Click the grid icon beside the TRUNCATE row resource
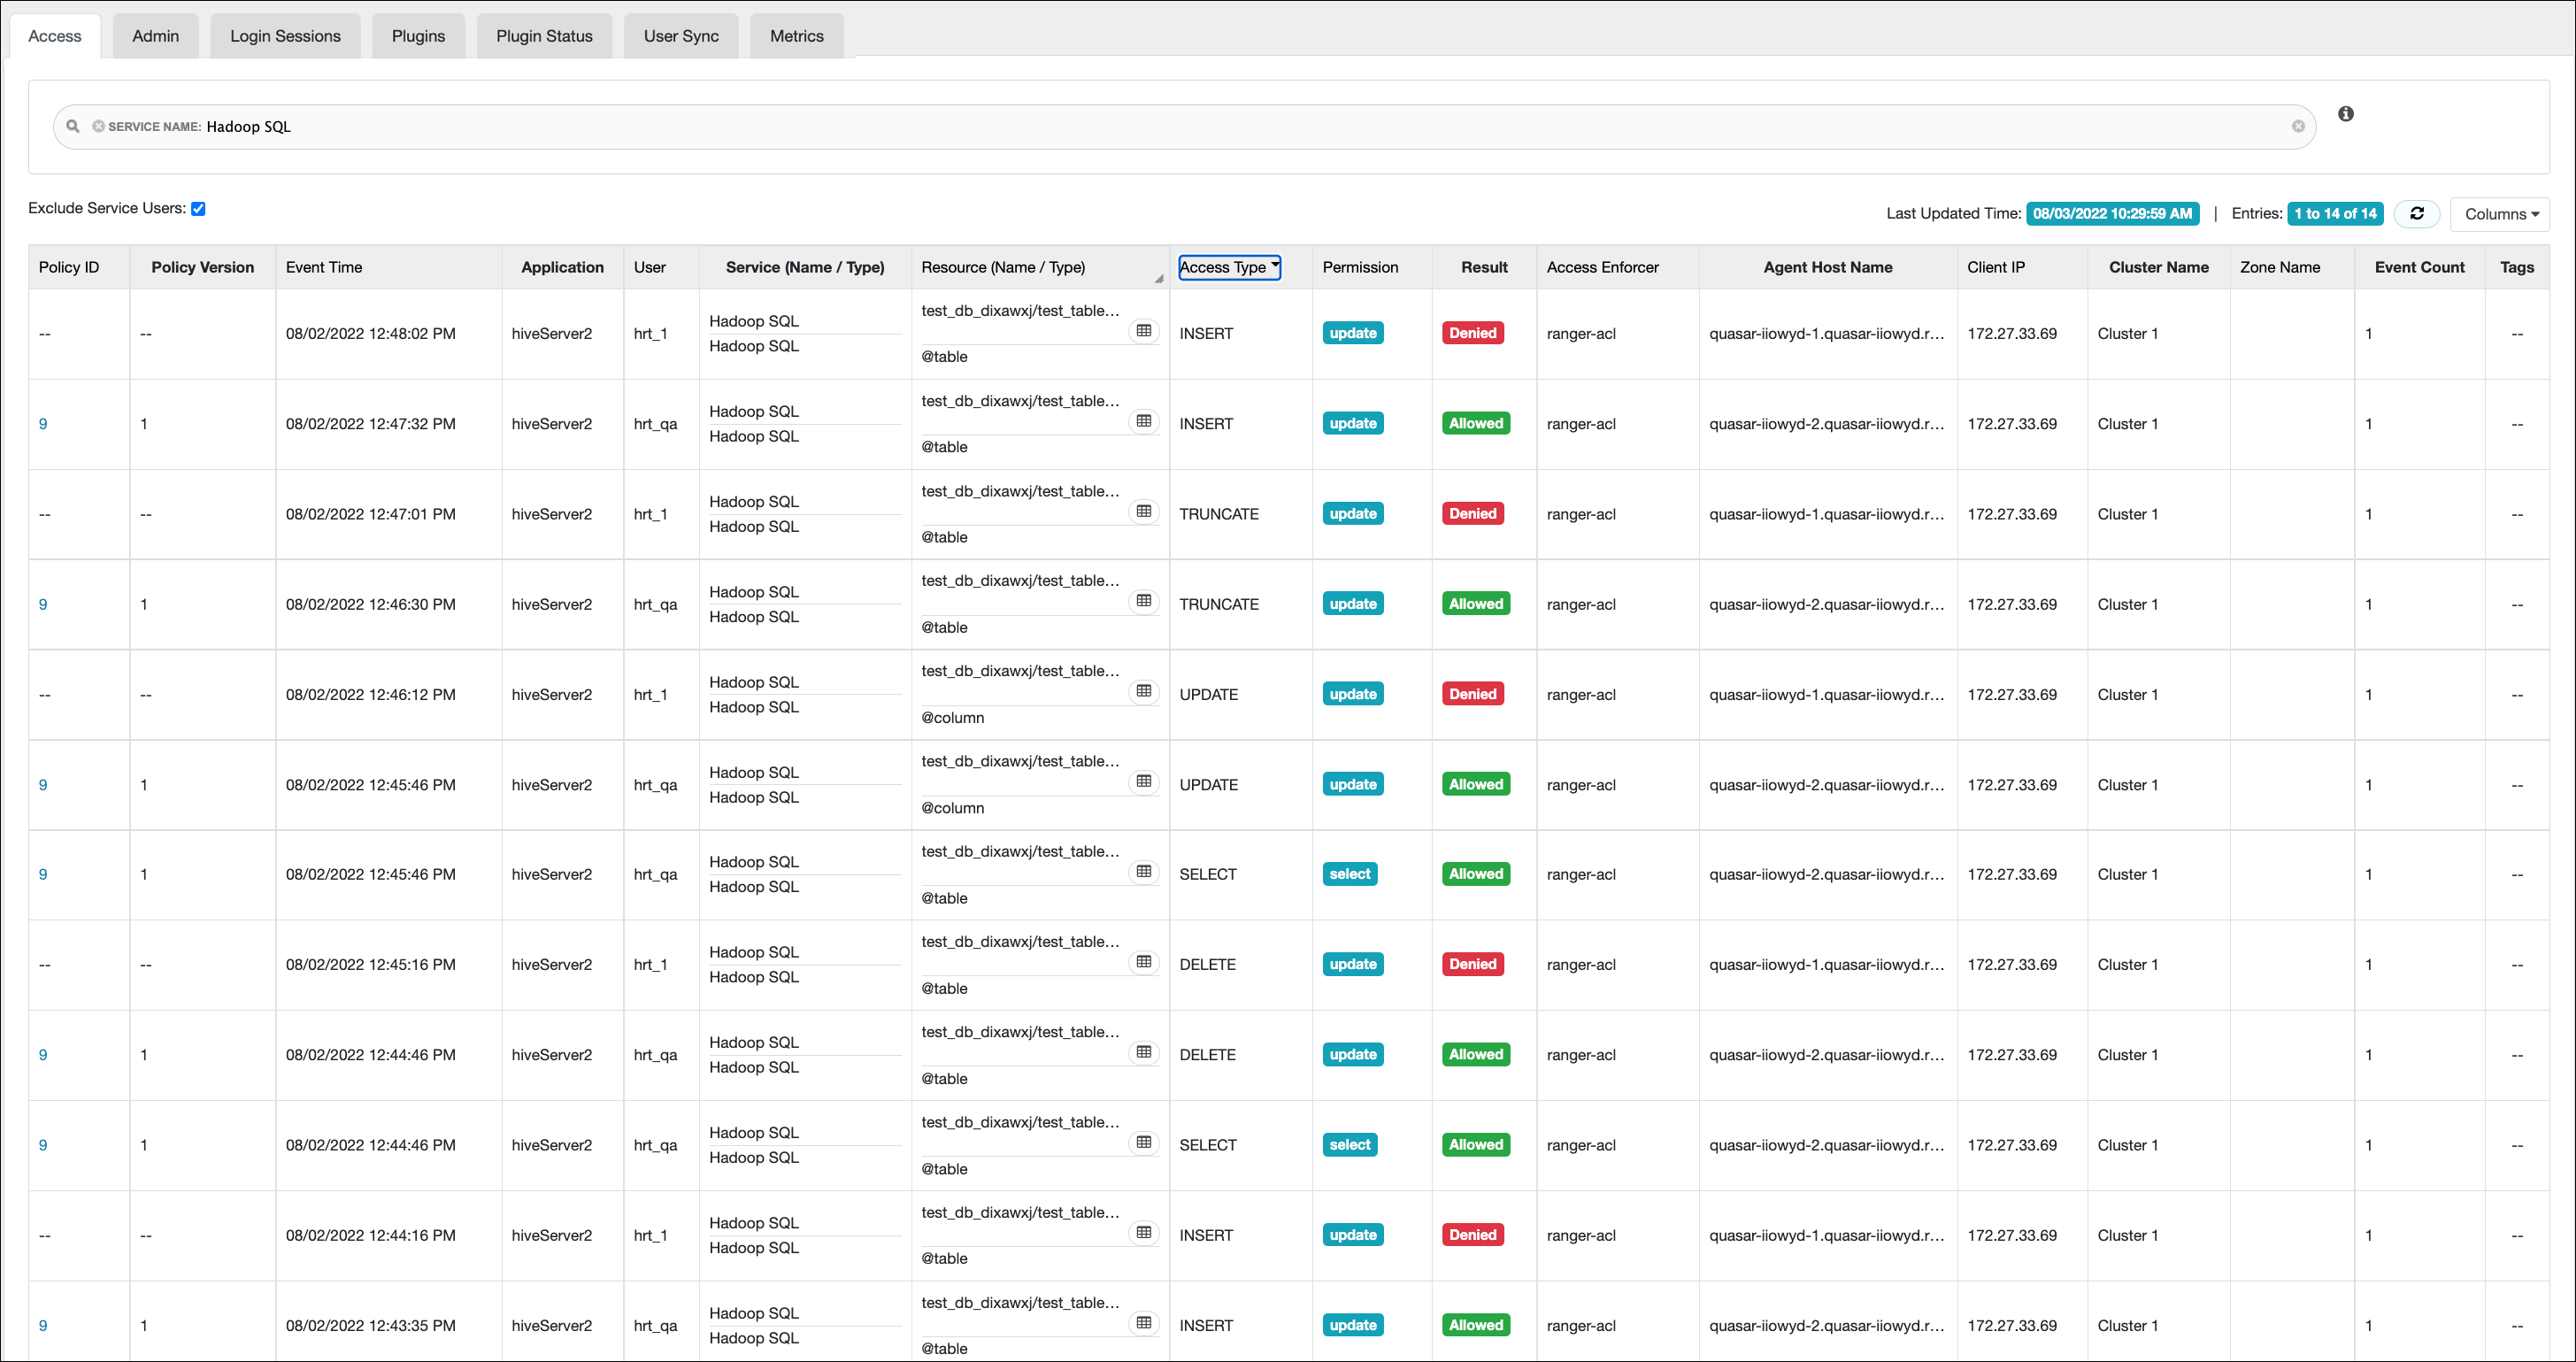2576x1362 pixels. [x=1145, y=511]
